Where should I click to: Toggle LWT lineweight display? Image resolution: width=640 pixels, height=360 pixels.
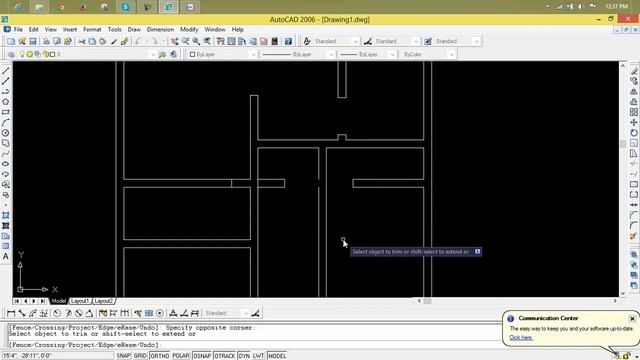pyautogui.click(x=258, y=356)
